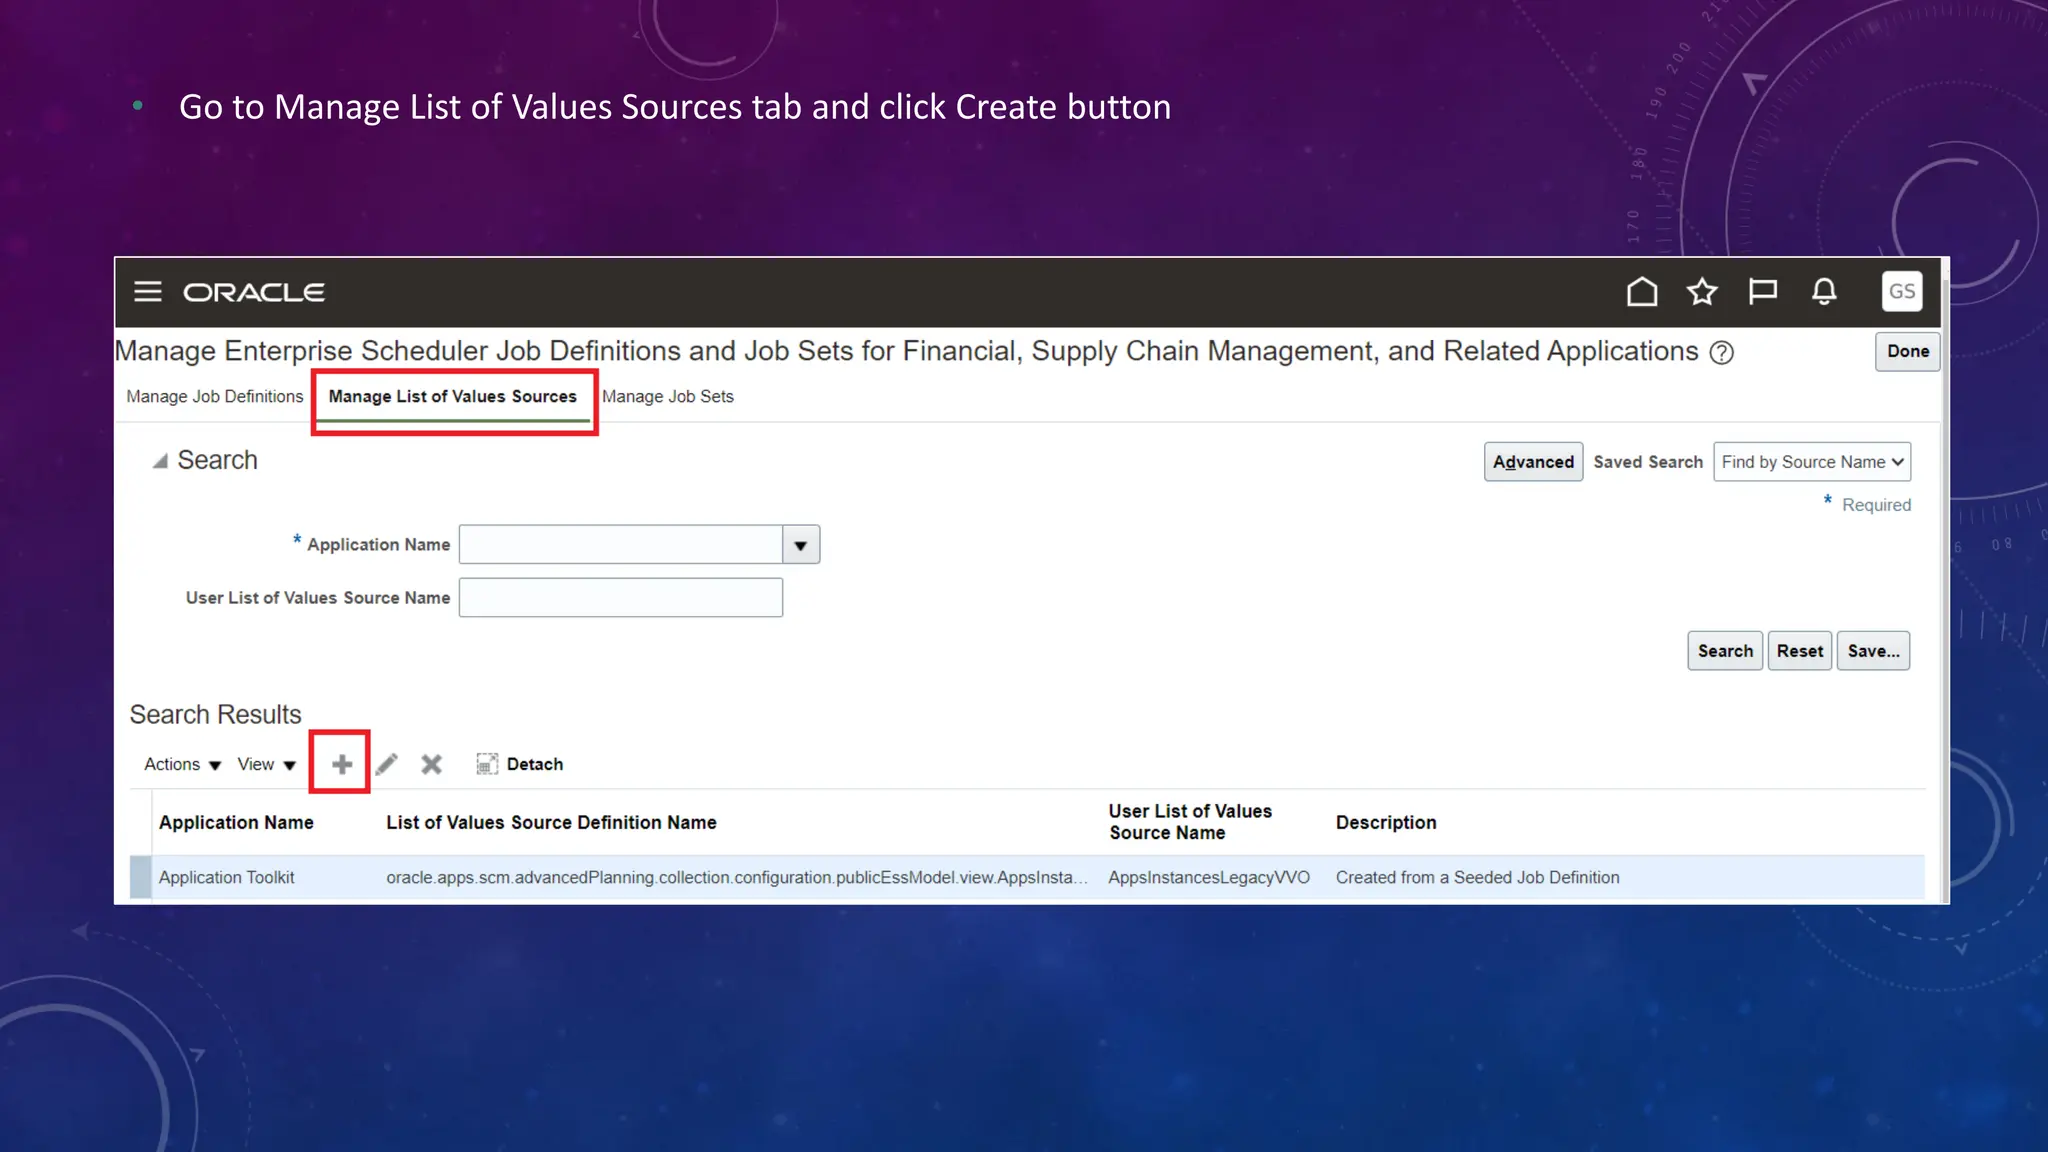Image resolution: width=2048 pixels, height=1152 pixels.
Task: Click the Search button
Action: coord(1725,651)
